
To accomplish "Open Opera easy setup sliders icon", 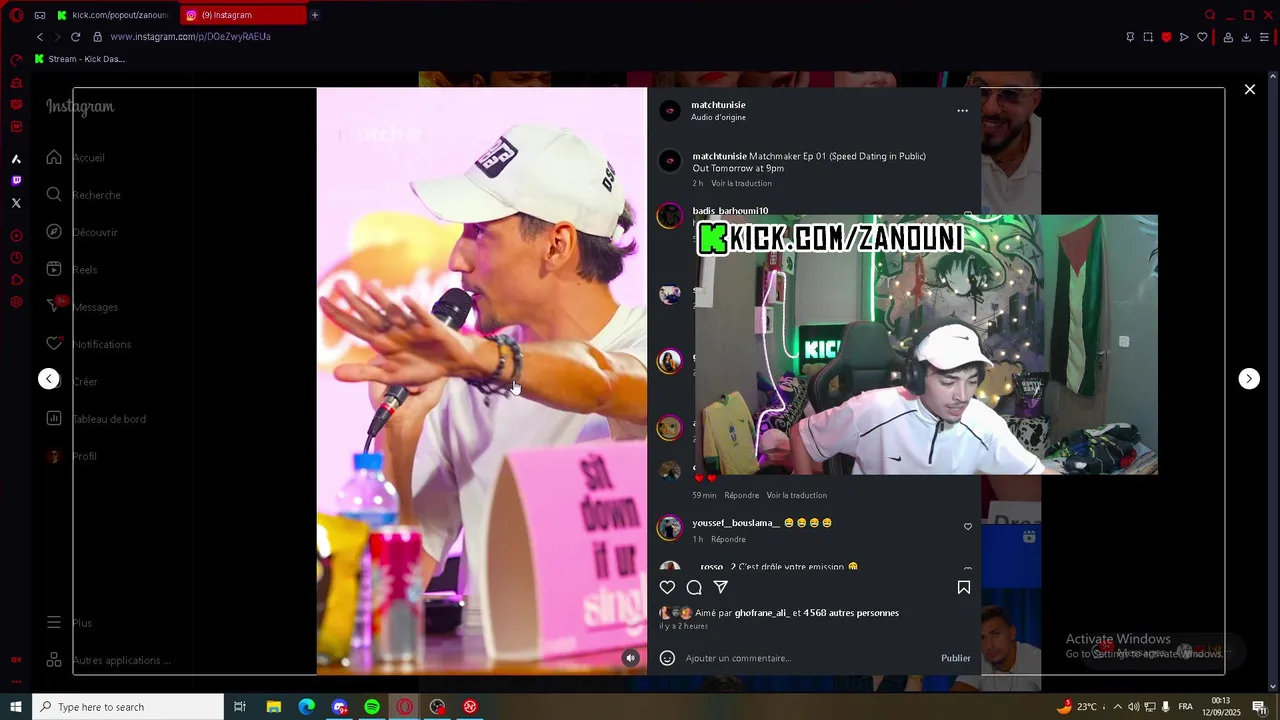I will (x=1264, y=37).
